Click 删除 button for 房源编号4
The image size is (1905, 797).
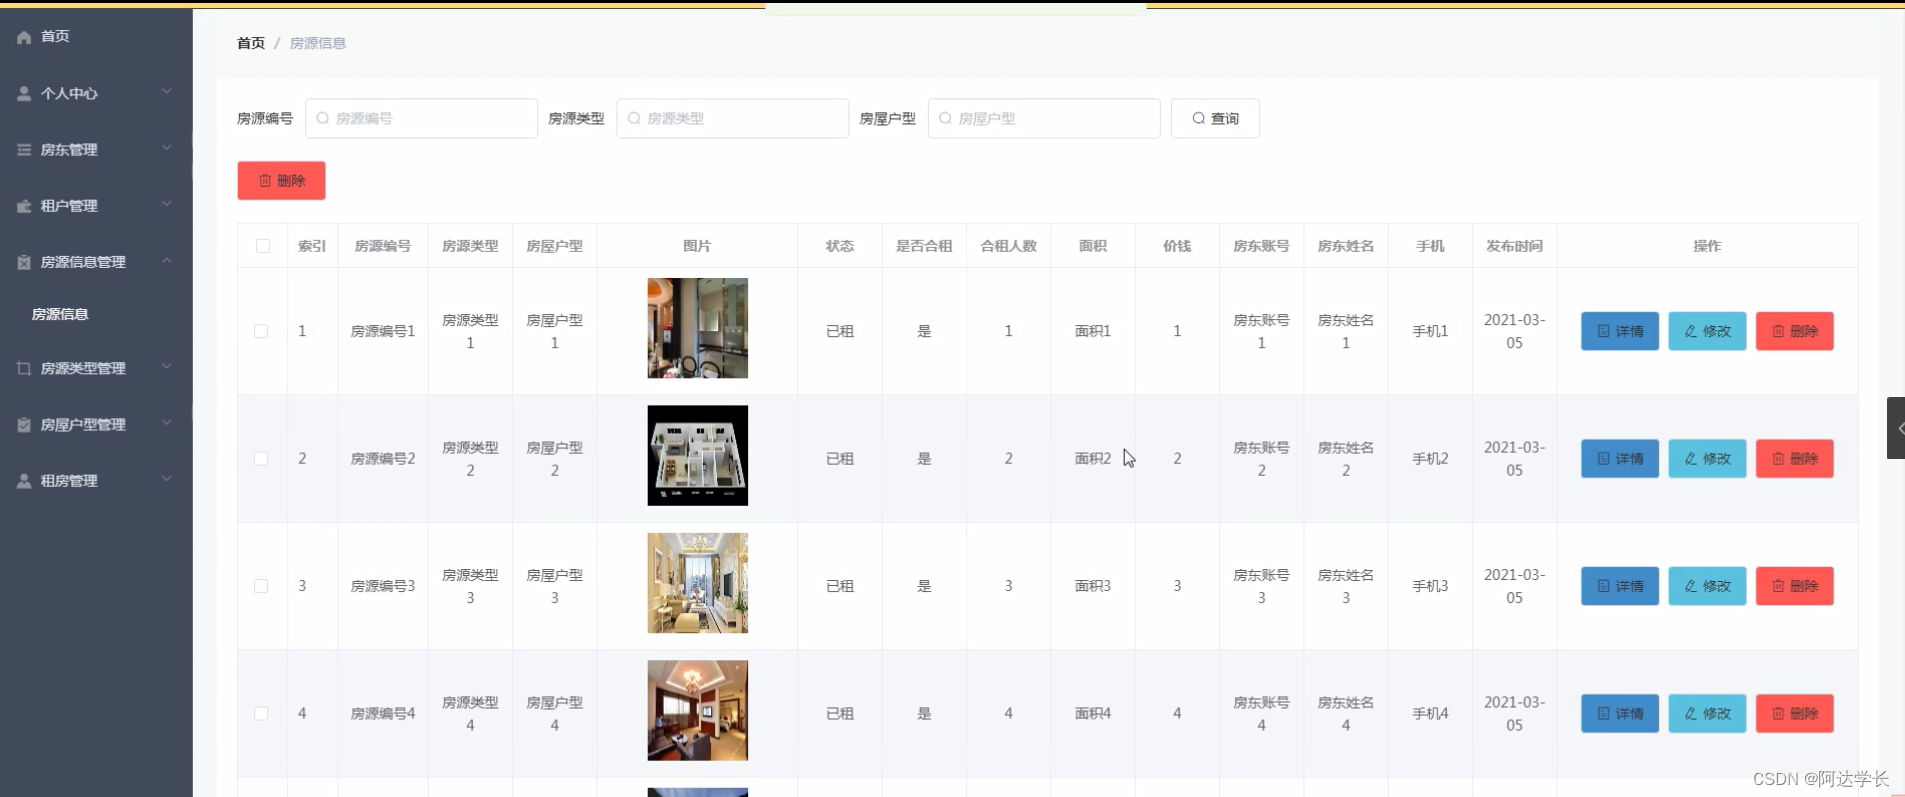[1795, 713]
